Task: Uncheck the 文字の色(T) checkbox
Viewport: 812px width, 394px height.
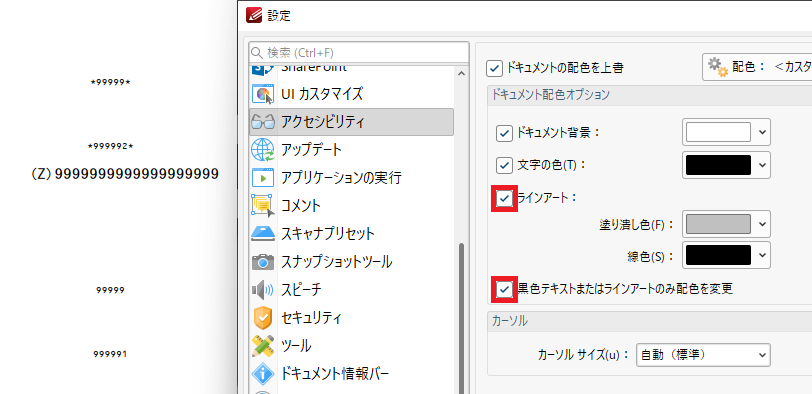Action: (504, 166)
